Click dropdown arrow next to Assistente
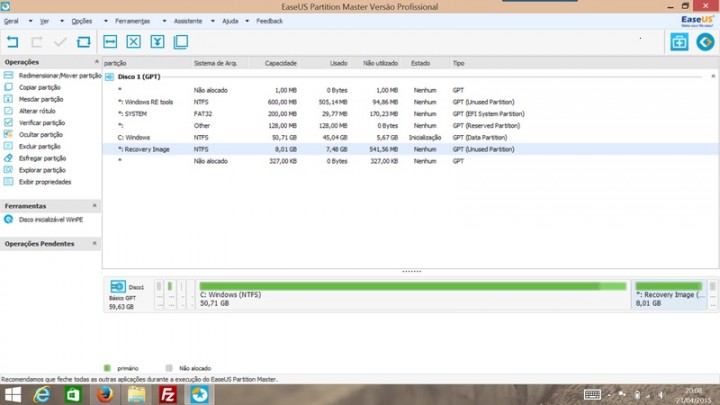 pos(213,21)
